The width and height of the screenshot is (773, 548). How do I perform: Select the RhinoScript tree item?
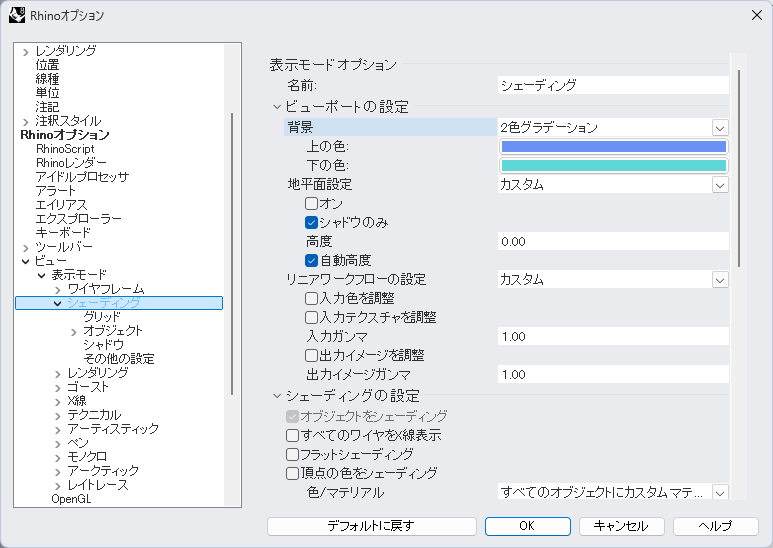point(65,149)
